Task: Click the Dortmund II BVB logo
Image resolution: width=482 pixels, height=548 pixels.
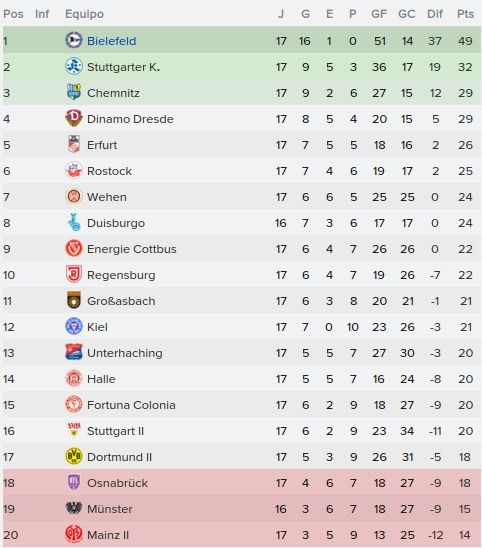Action: (74, 456)
